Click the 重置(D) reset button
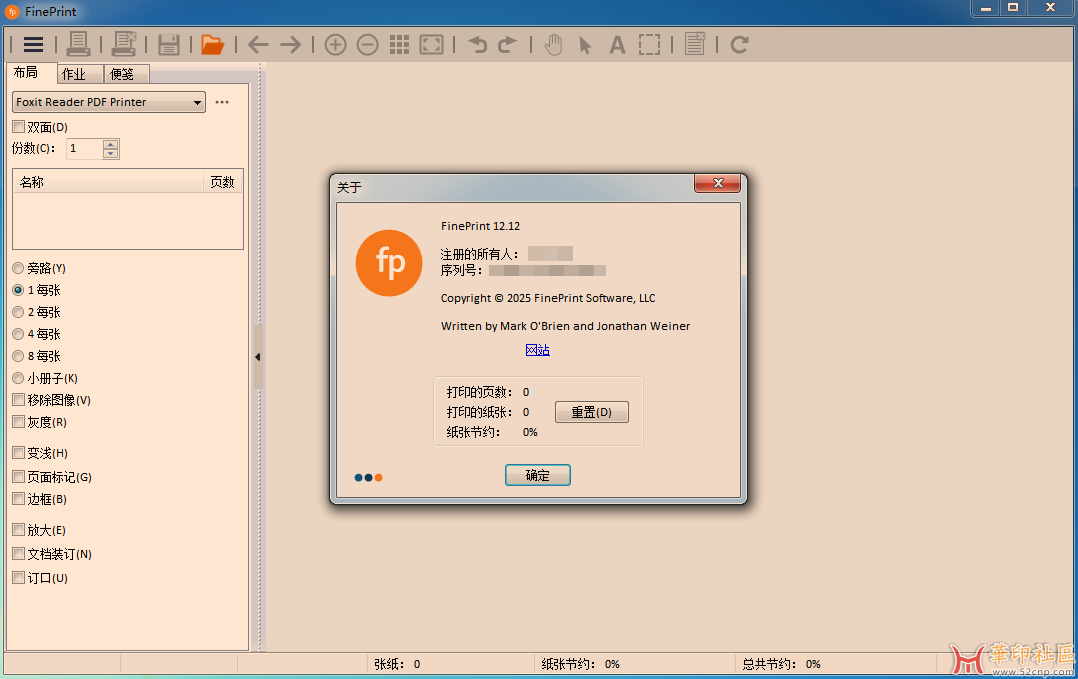Viewport: 1078px width, 679px height. click(x=592, y=412)
